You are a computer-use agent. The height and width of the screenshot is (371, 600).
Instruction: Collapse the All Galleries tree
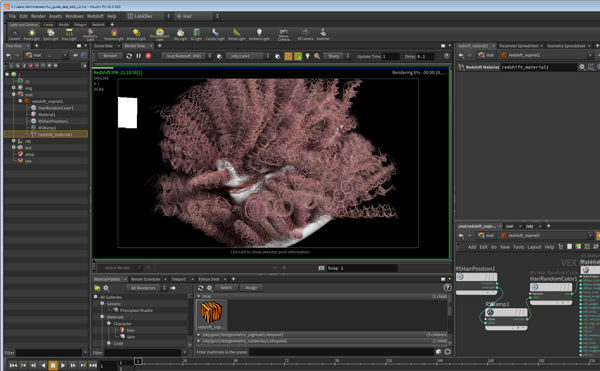point(96,297)
